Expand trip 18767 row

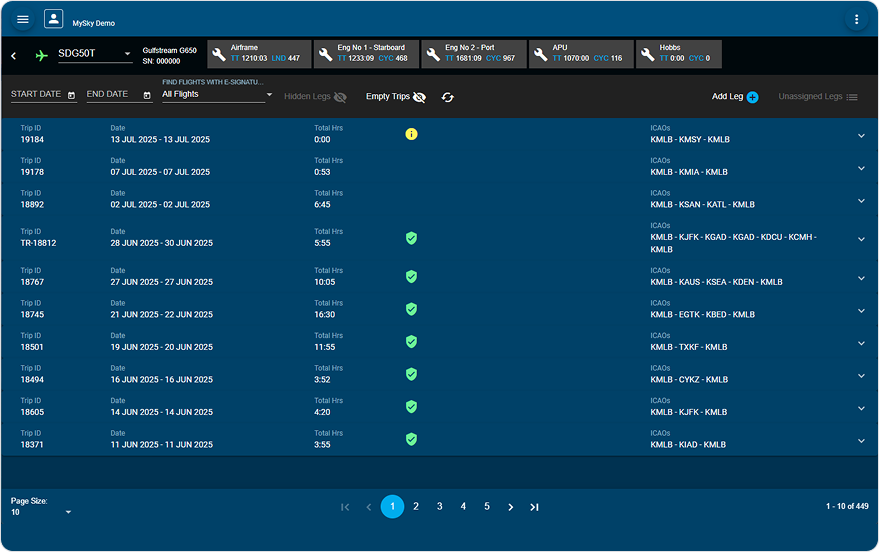pos(861,278)
